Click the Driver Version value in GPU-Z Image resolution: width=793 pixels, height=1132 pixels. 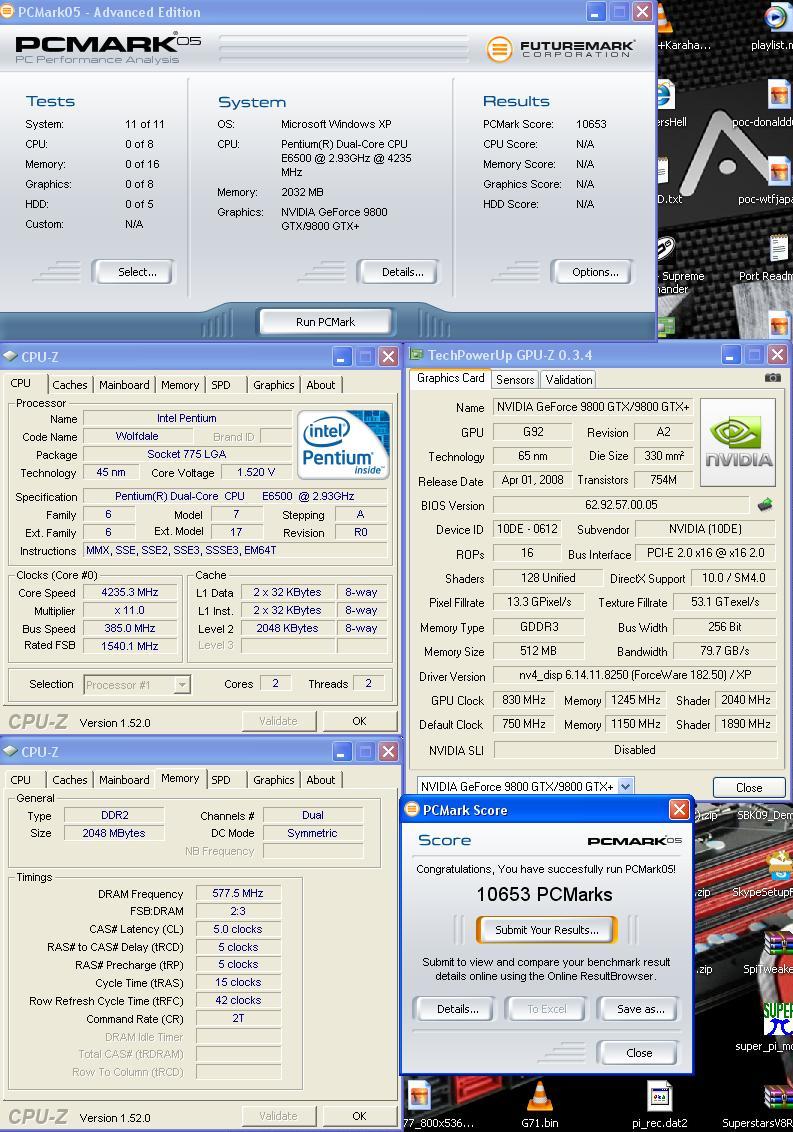point(635,676)
